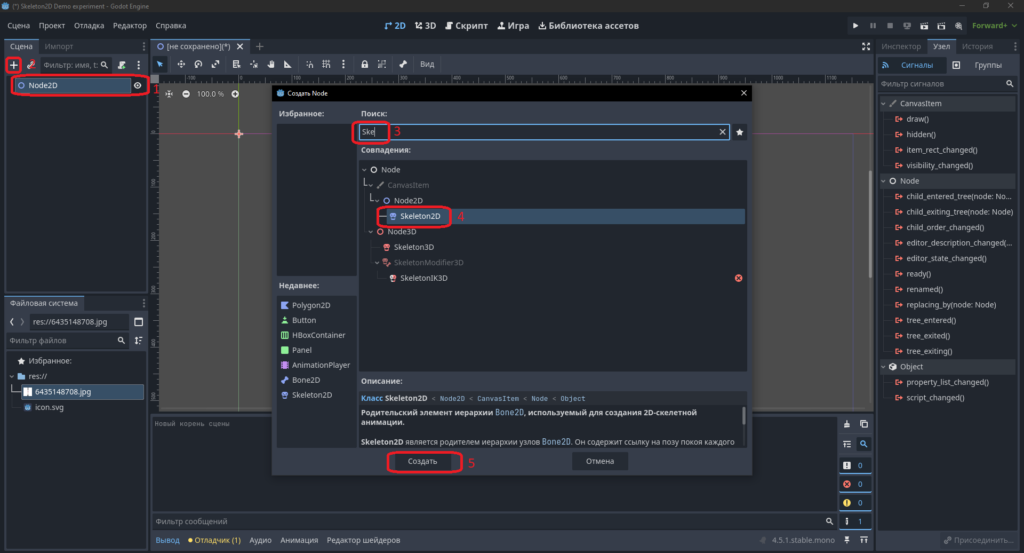Viewport: 1024px width, 553px height.
Task: Switch to История tab
Action: [977, 46]
